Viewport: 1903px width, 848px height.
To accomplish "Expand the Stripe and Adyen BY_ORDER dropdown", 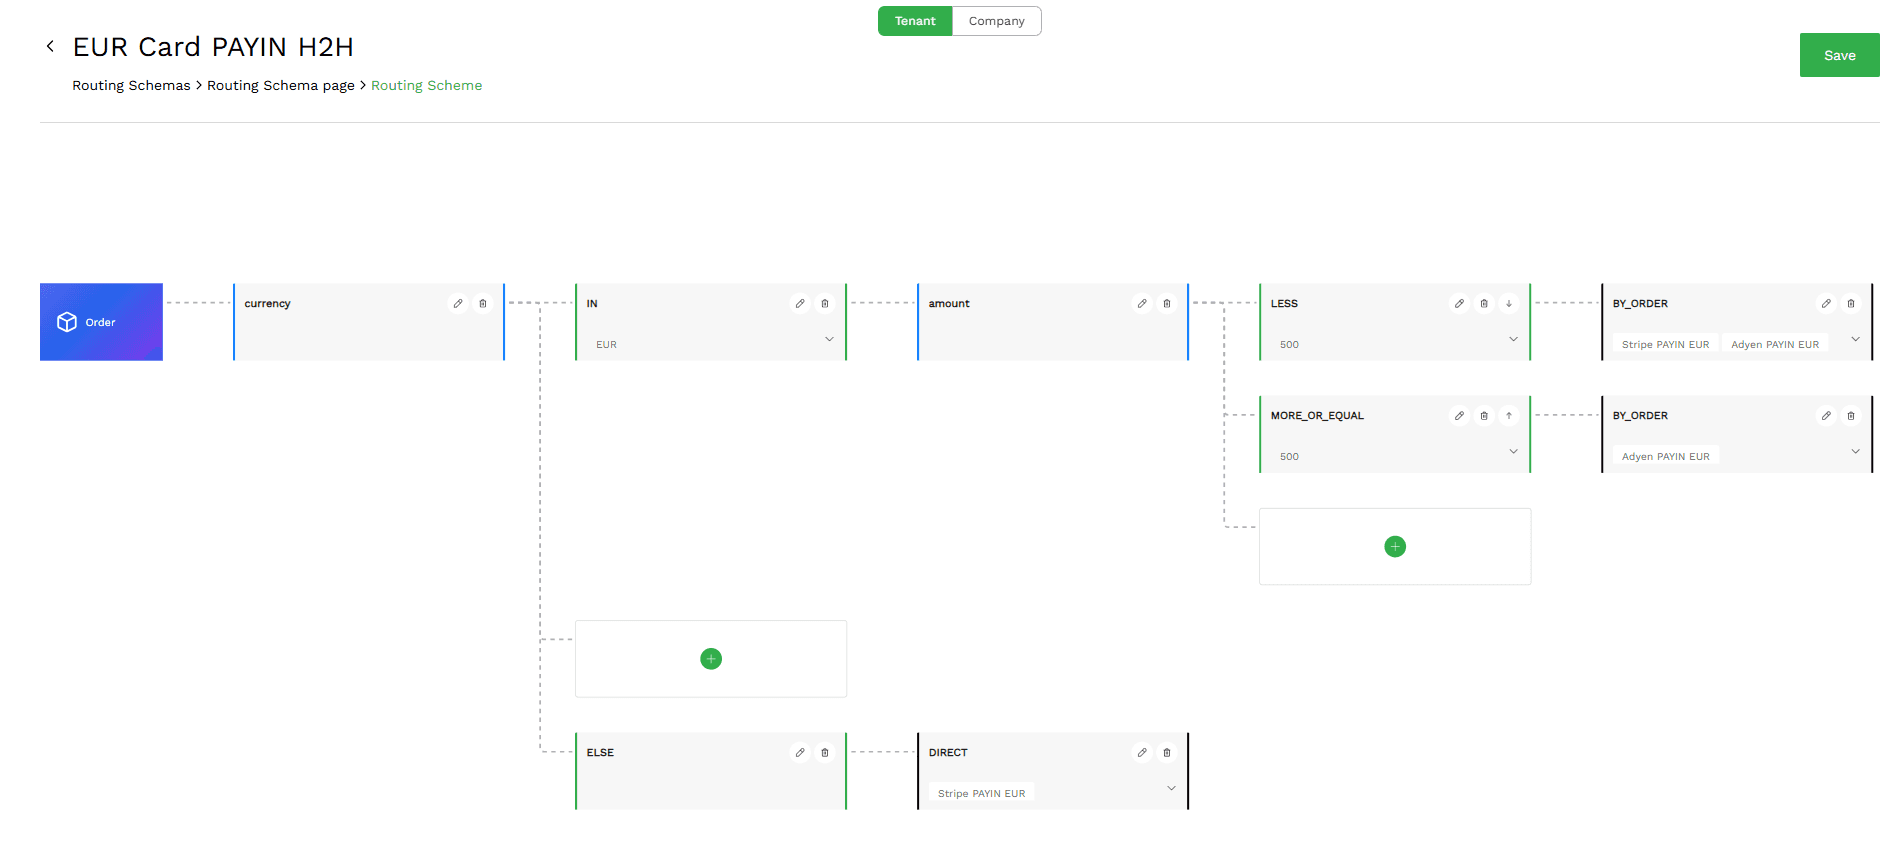I will coord(1855,339).
